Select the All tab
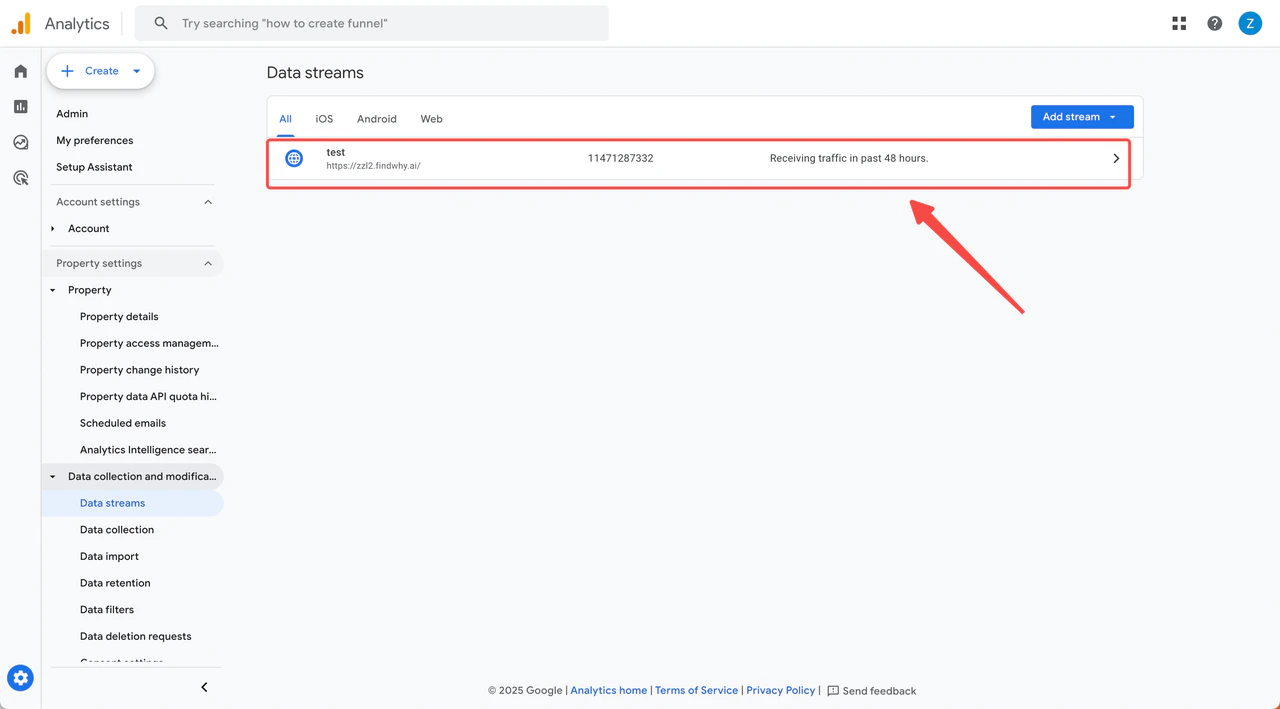 tap(285, 119)
